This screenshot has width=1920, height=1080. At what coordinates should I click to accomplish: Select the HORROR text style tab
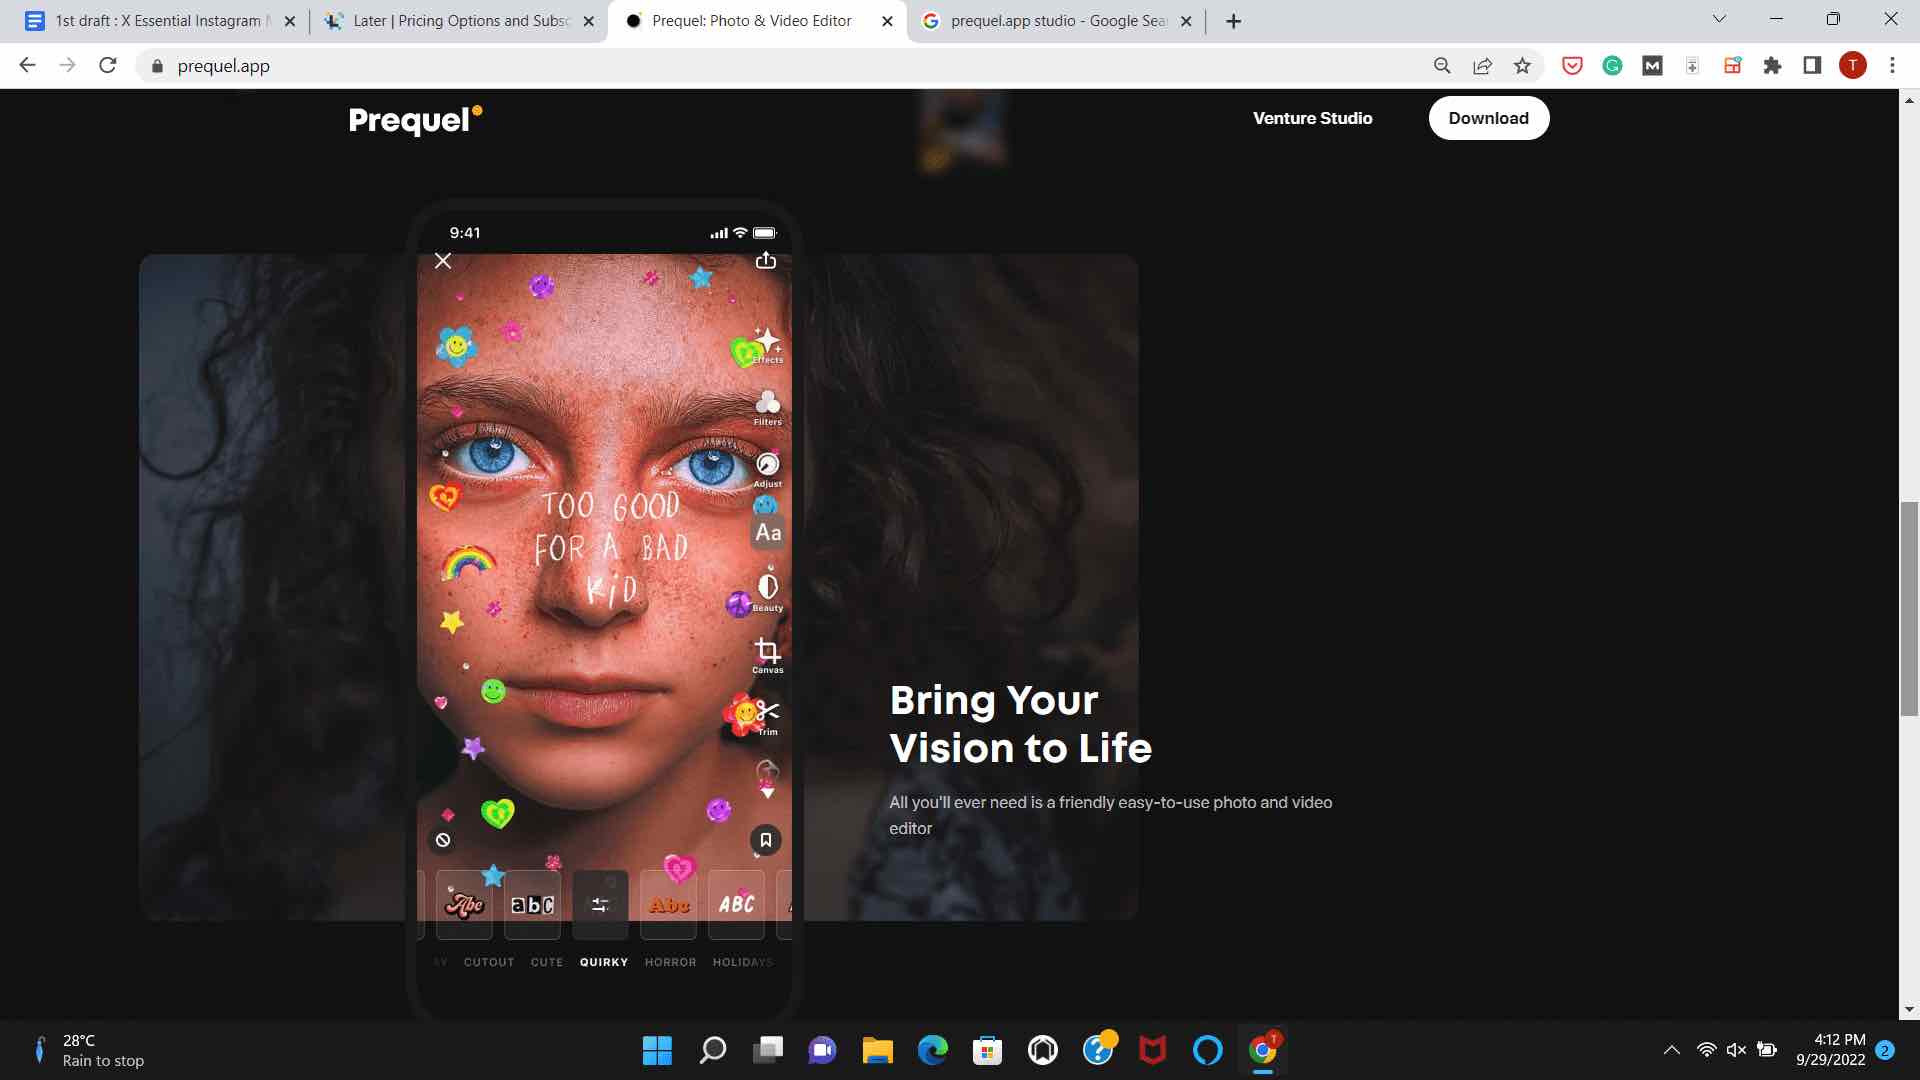(x=671, y=961)
